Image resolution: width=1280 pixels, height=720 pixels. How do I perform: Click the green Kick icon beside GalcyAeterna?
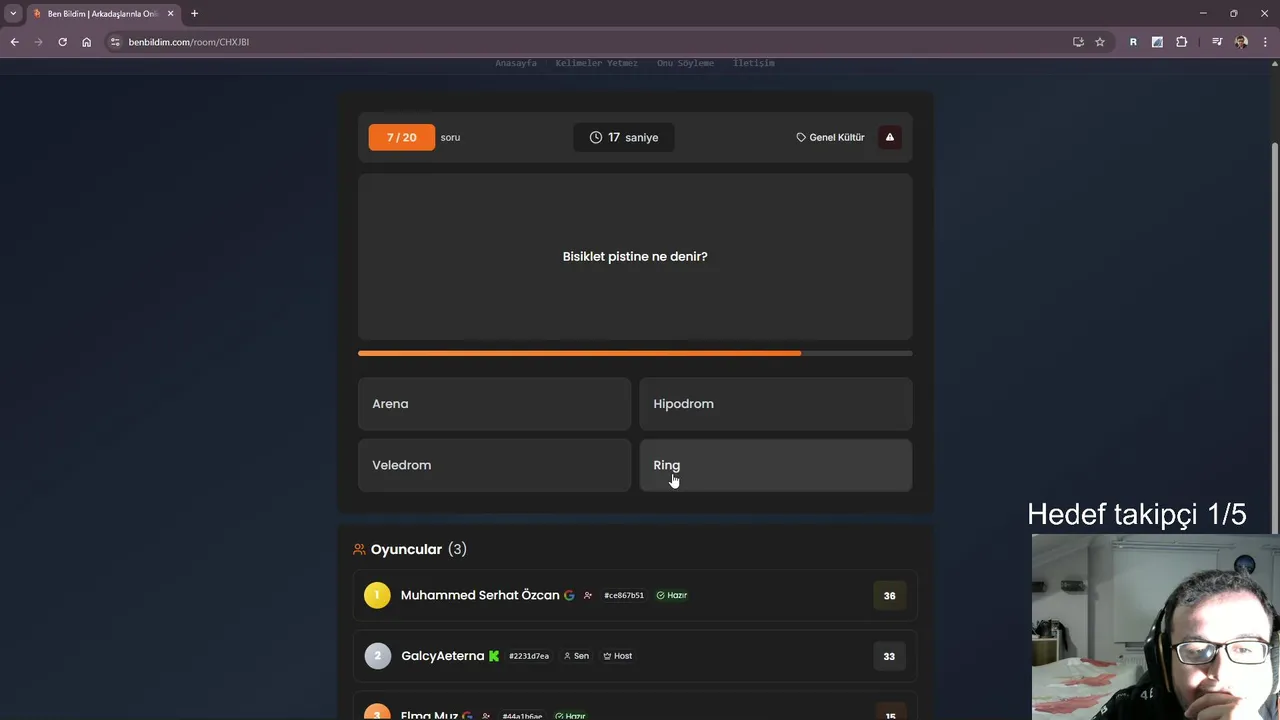click(x=494, y=656)
